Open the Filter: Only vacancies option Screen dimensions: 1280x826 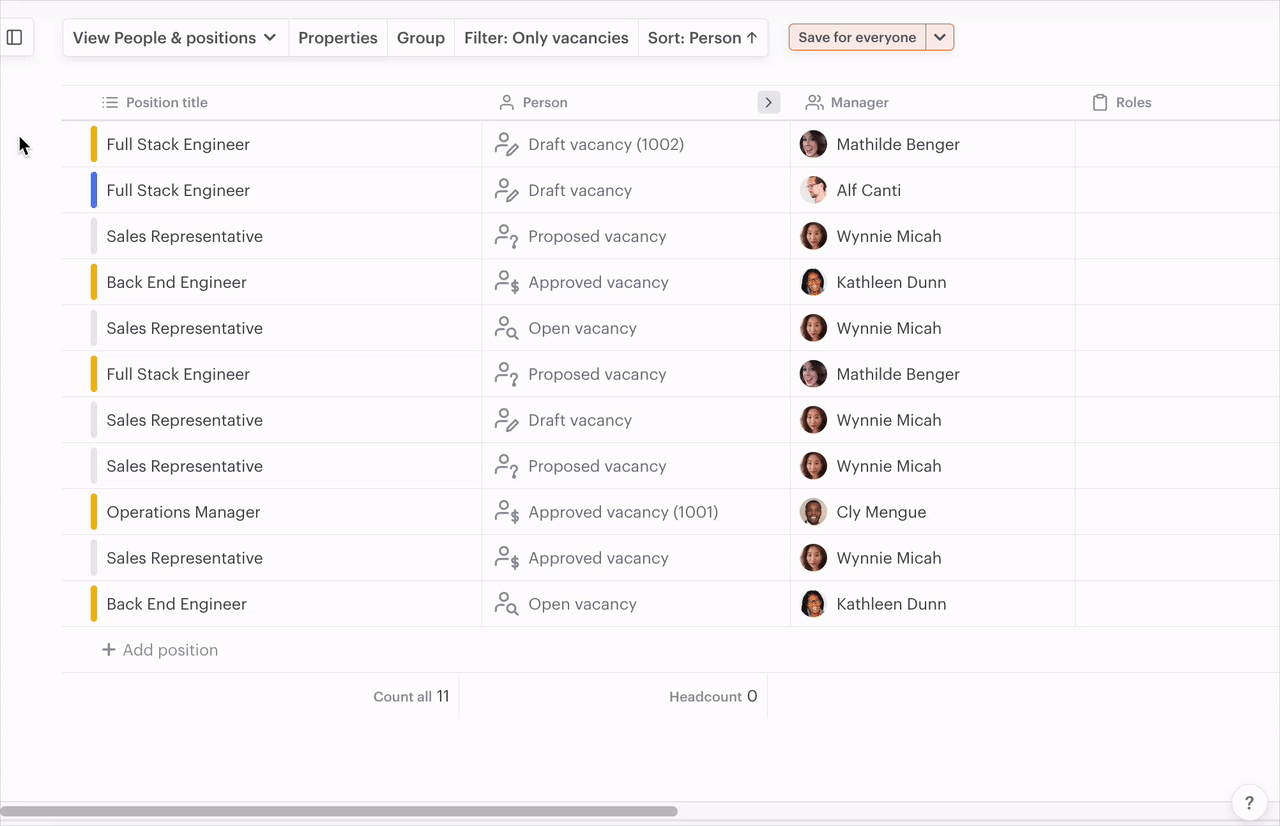546,38
